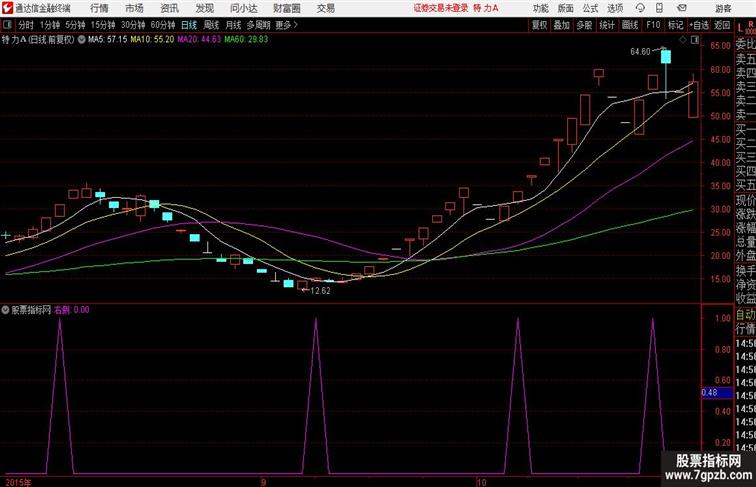This screenshot has height=487, width=756.
Task: Click the red L icon on right edge
Action: (740, 28)
